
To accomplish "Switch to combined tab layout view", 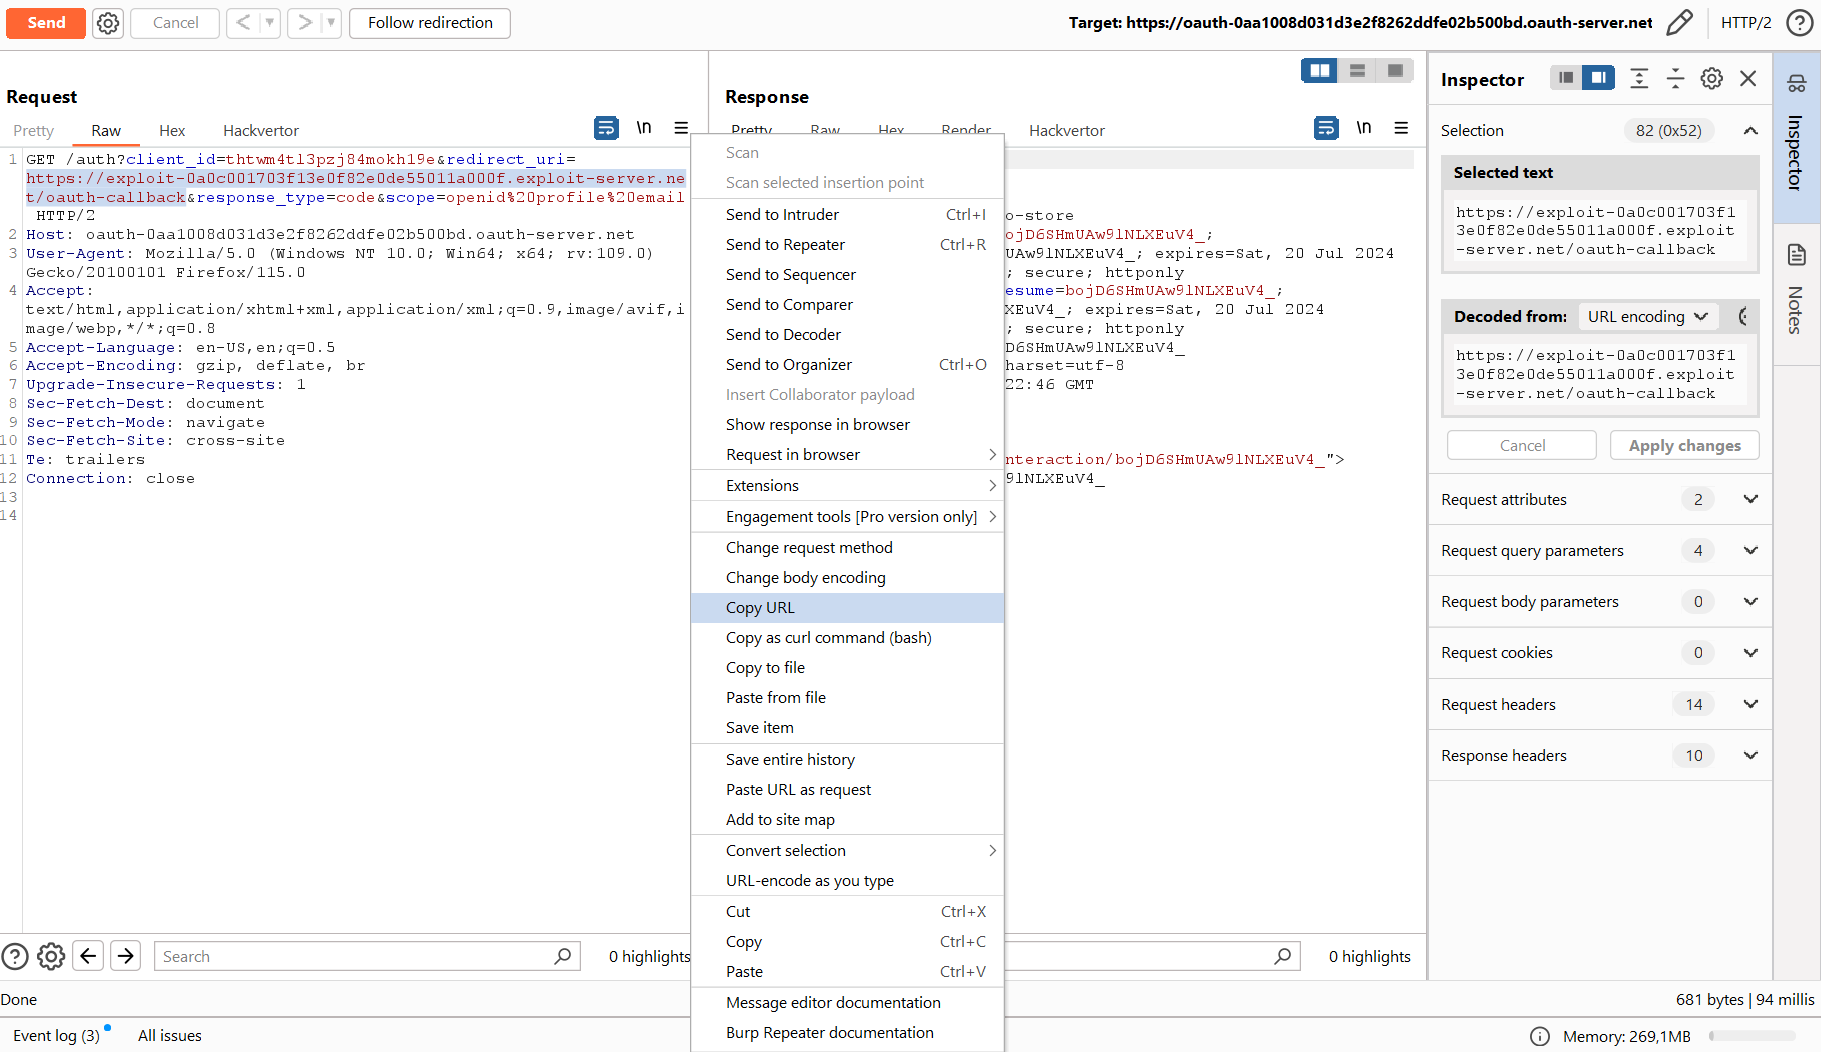I will tap(1395, 70).
